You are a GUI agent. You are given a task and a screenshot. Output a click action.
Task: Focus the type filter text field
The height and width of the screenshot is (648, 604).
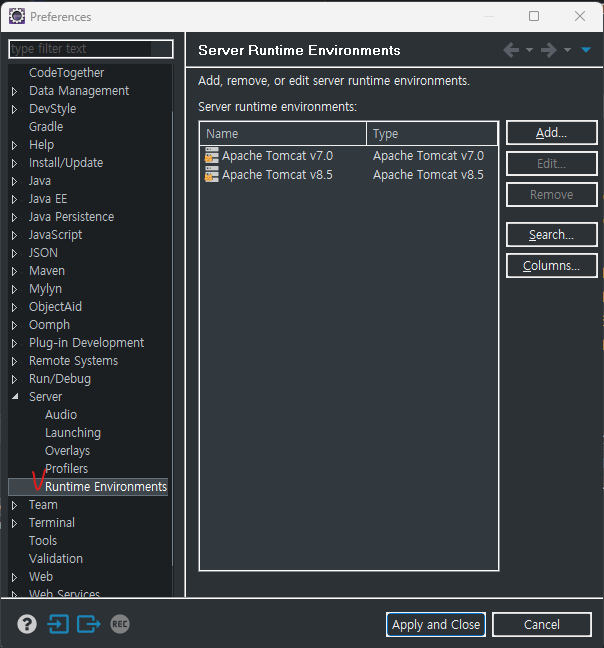[90, 49]
